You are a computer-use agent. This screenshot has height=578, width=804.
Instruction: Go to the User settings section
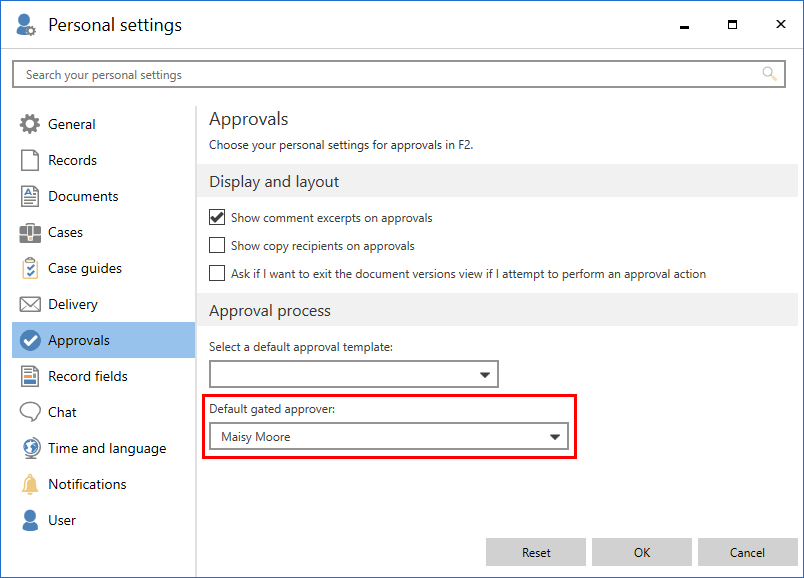point(62,521)
